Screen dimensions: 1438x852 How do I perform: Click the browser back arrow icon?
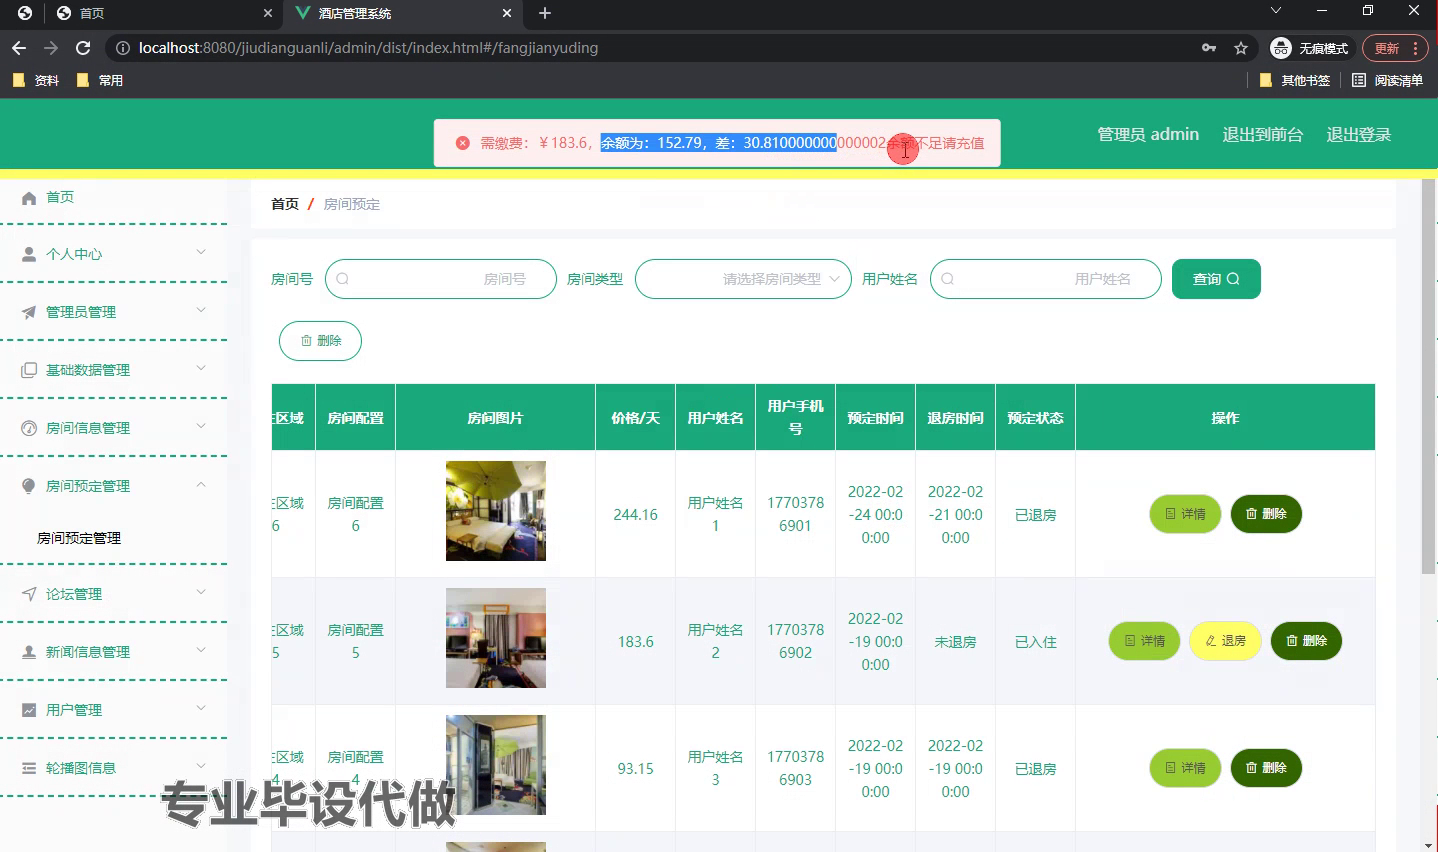[19, 48]
